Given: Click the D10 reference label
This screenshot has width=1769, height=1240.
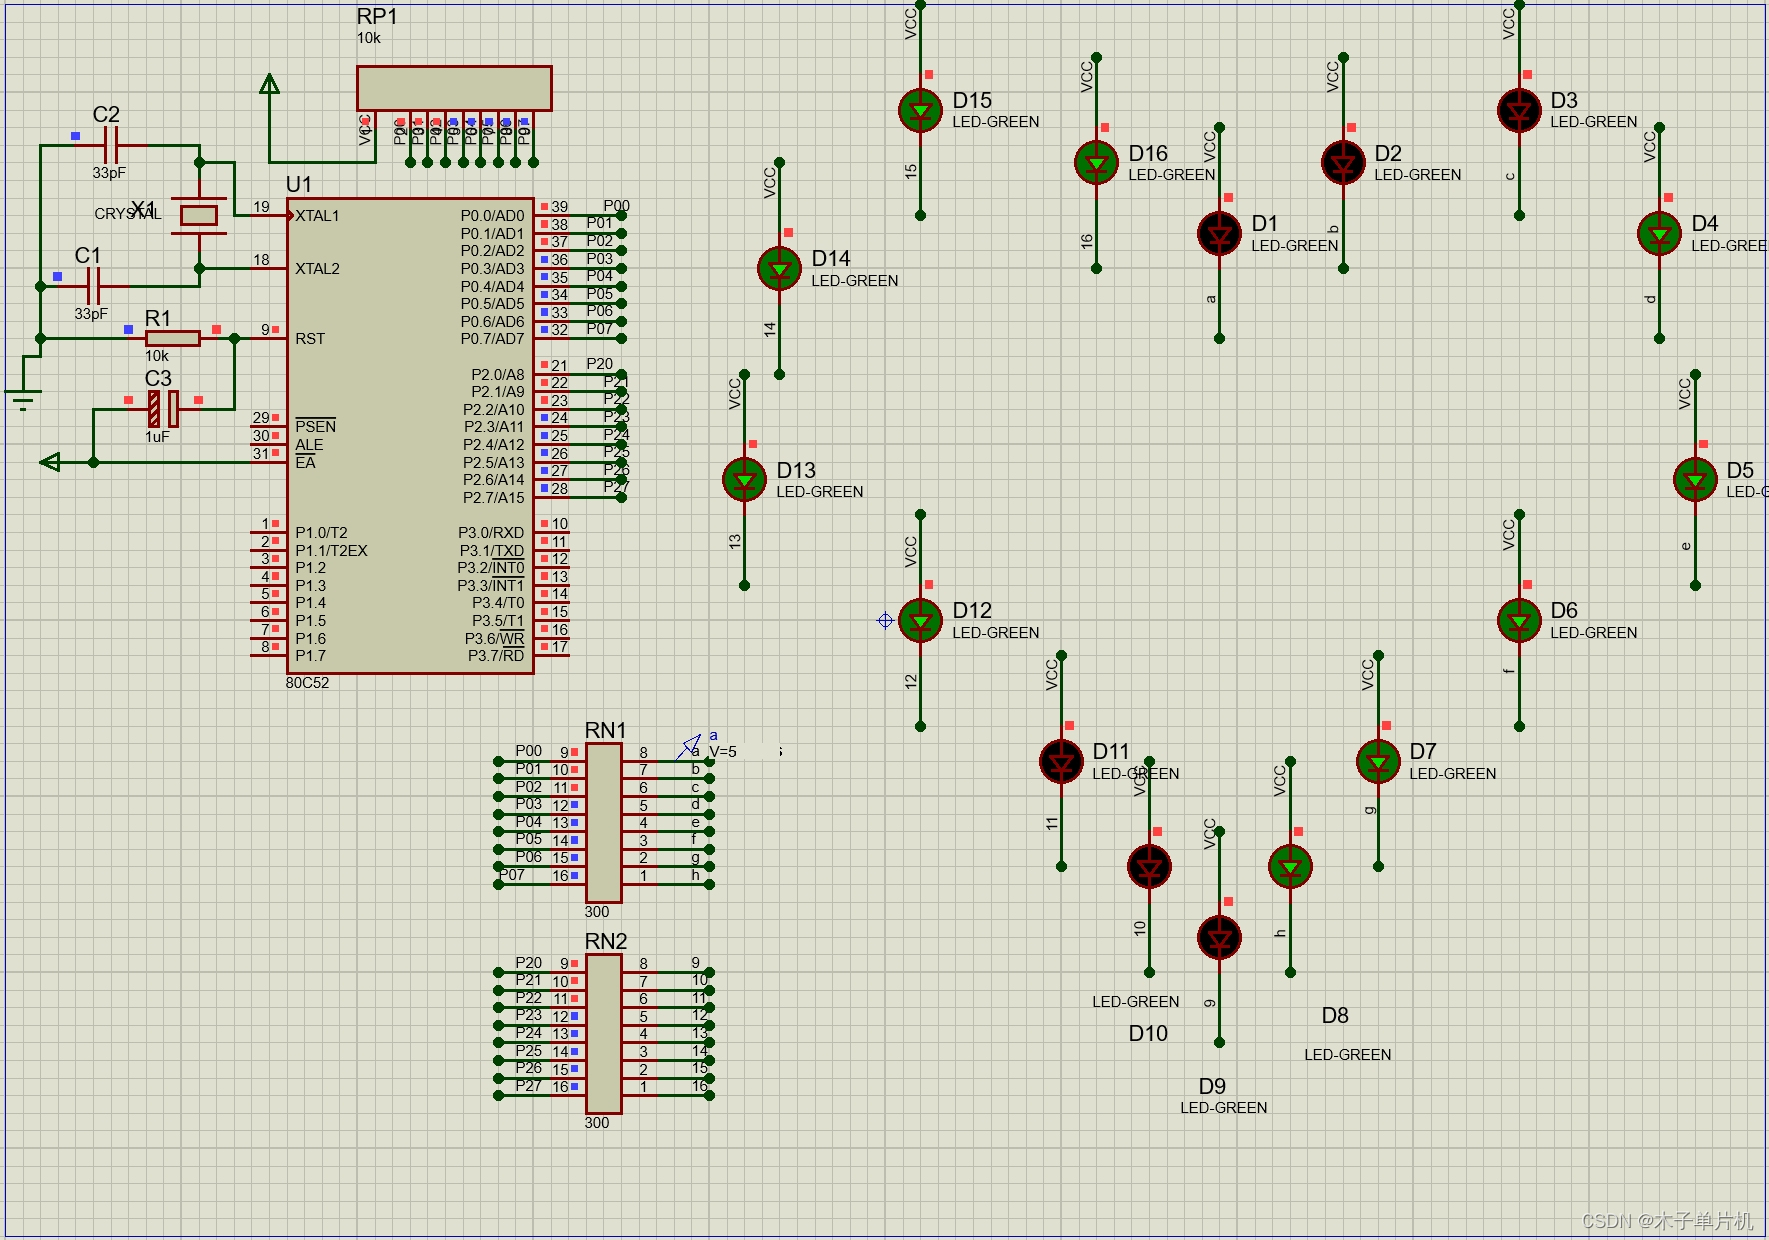Looking at the screenshot, I should (x=1148, y=1033).
